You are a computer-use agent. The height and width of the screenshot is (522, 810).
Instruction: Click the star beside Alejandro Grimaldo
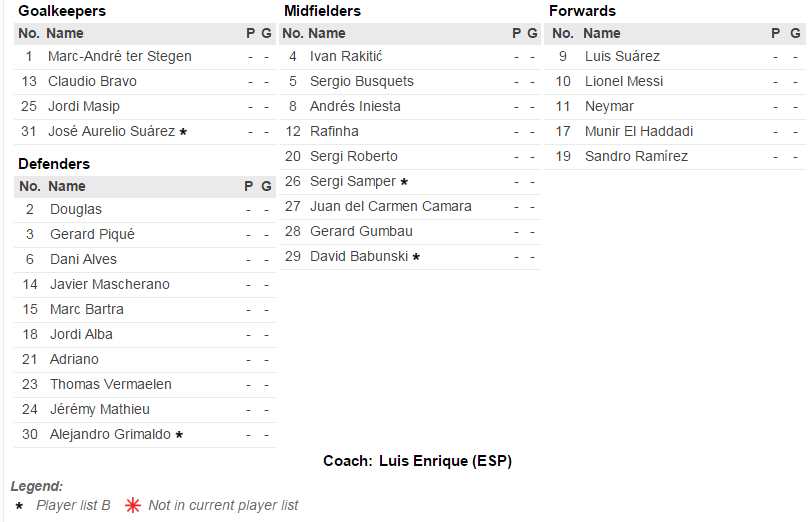point(179,435)
